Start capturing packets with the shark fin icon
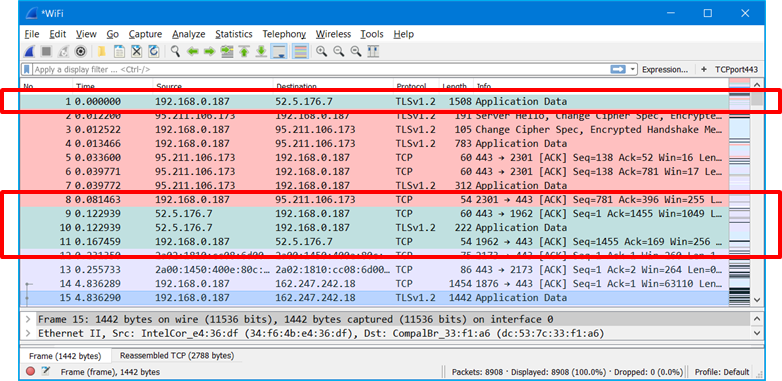Image resolution: width=782 pixels, height=381 pixels. point(29,51)
